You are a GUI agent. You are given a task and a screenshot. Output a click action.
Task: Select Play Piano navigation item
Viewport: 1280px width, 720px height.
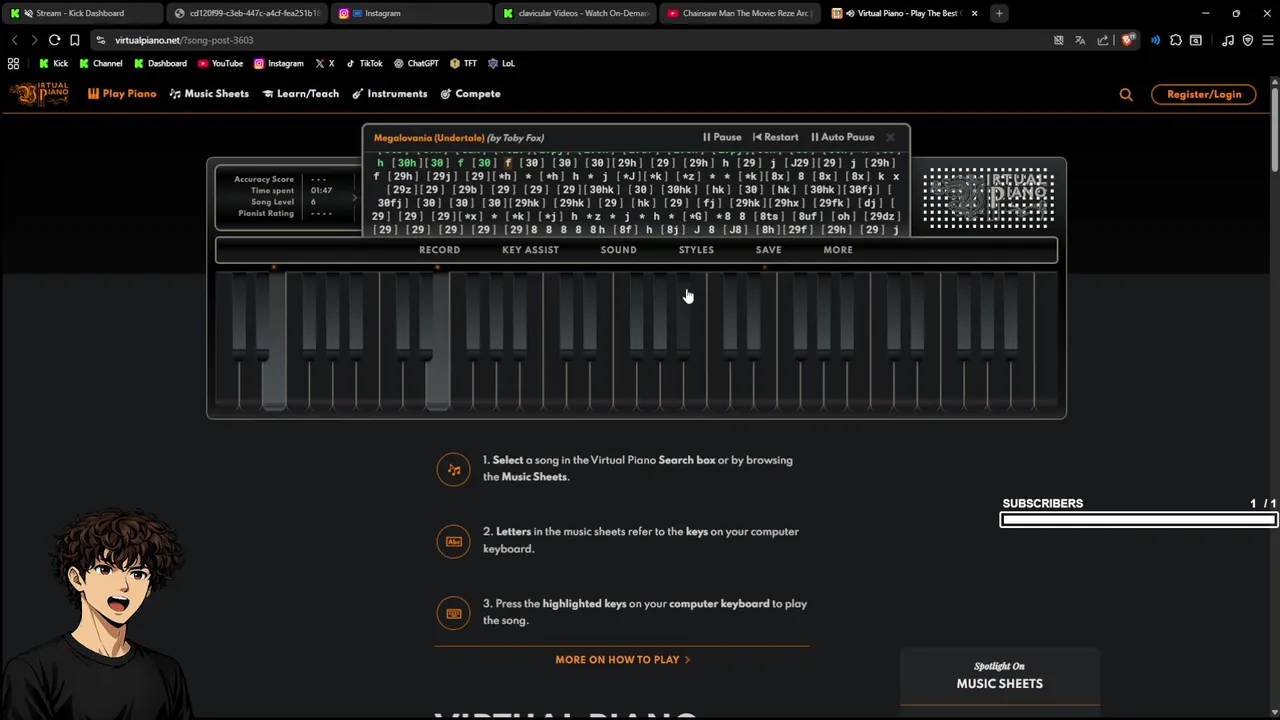(122, 94)
